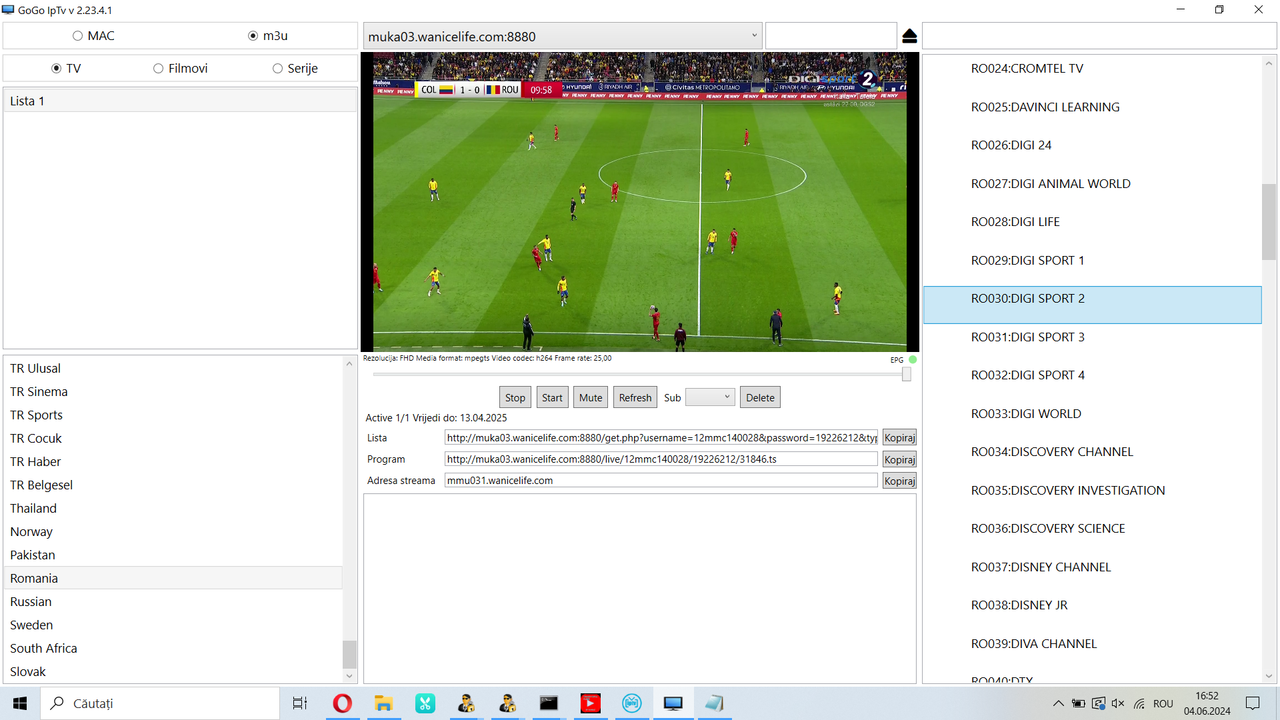
Task: Open the teal scissors app in the taskbar
Action: pyautogui.click(x=424, y=703)
